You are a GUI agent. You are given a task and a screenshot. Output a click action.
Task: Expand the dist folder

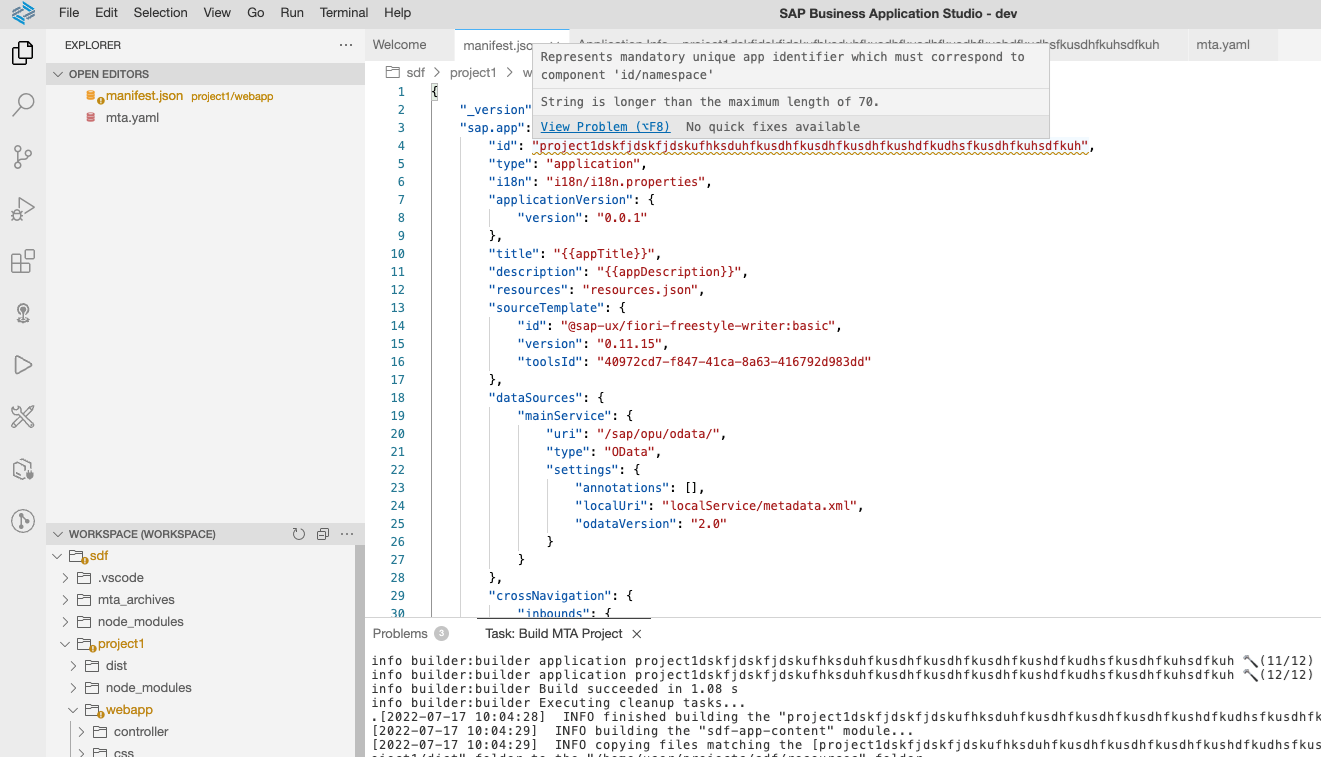click(74, 666)
